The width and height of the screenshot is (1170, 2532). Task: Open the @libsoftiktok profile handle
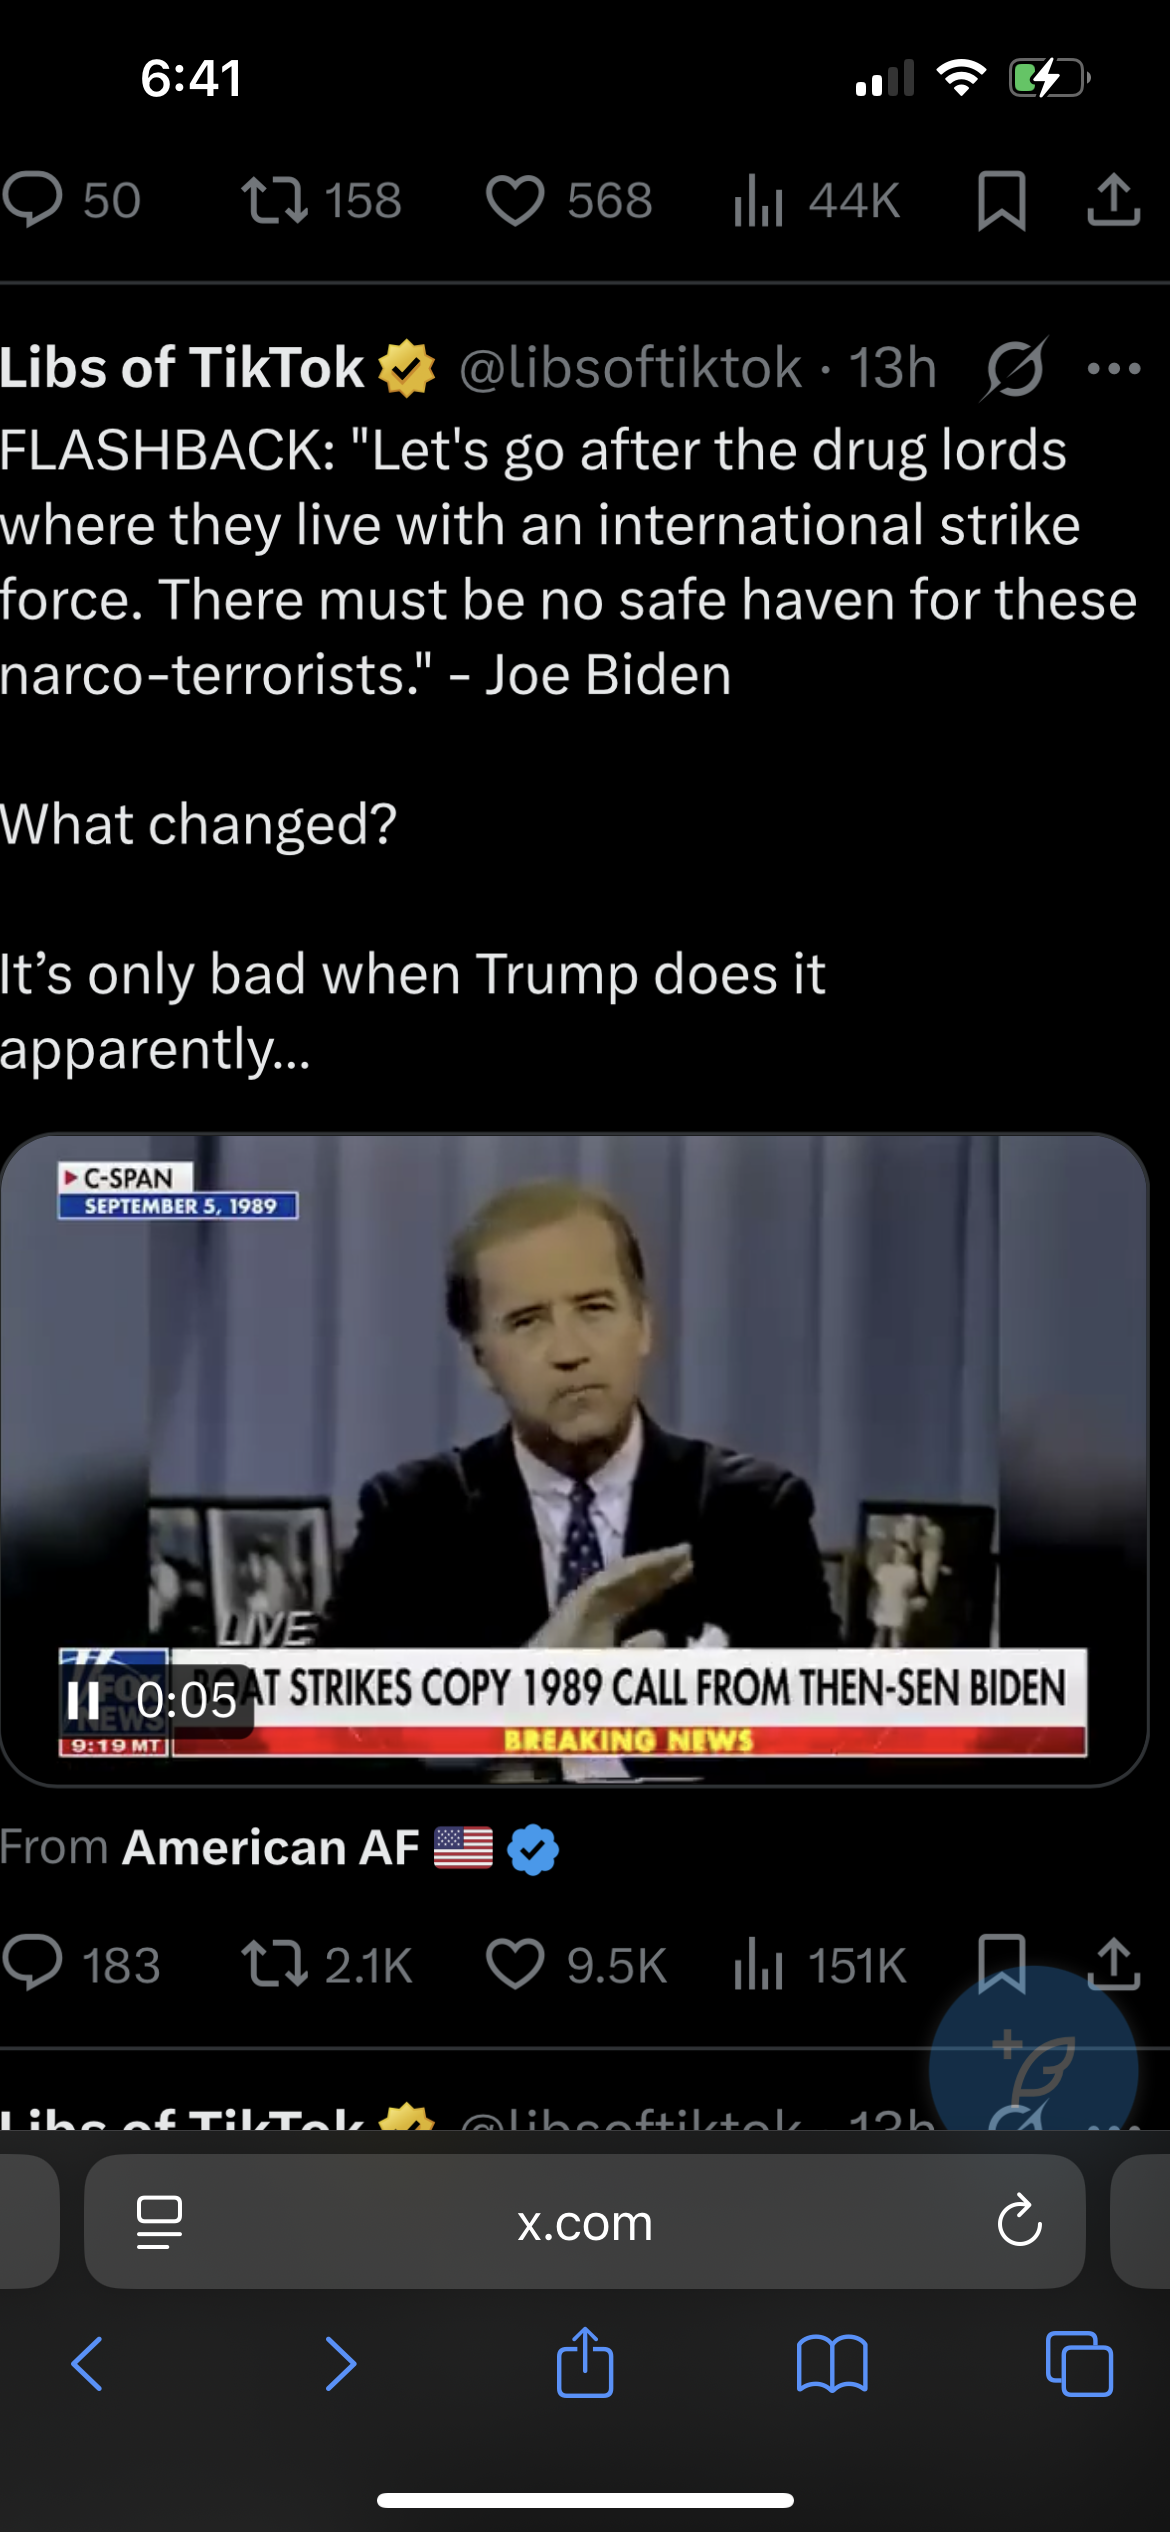[630, 368]
